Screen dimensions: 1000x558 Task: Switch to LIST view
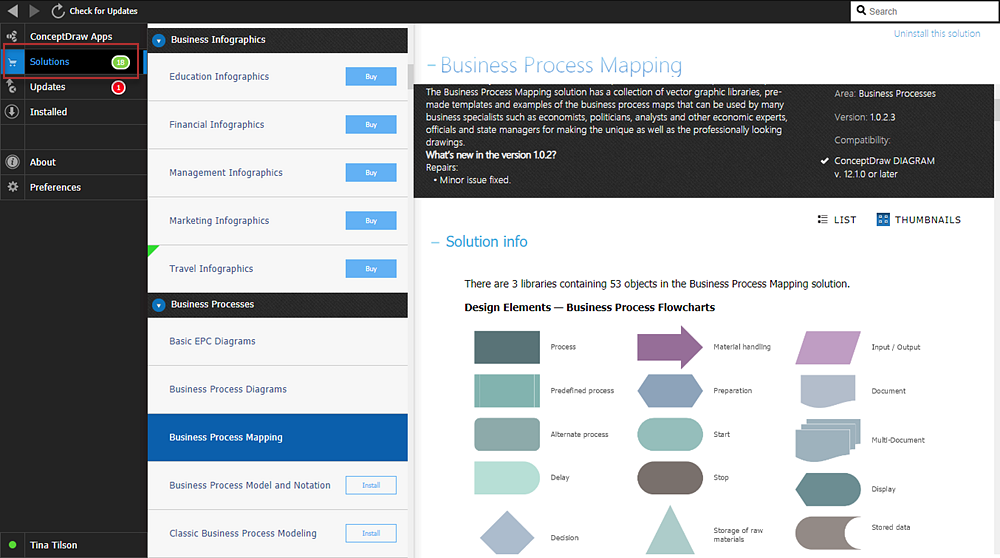tap(837, 219)
